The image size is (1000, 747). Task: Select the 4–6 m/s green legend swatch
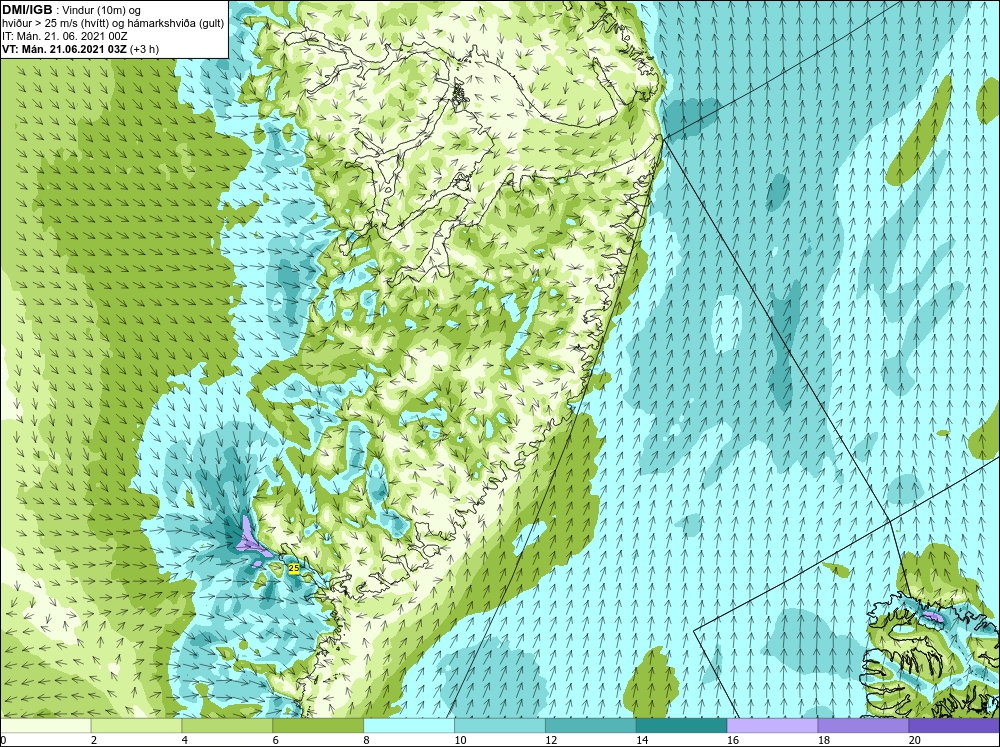pyautogui.click(x=227, y=726)
